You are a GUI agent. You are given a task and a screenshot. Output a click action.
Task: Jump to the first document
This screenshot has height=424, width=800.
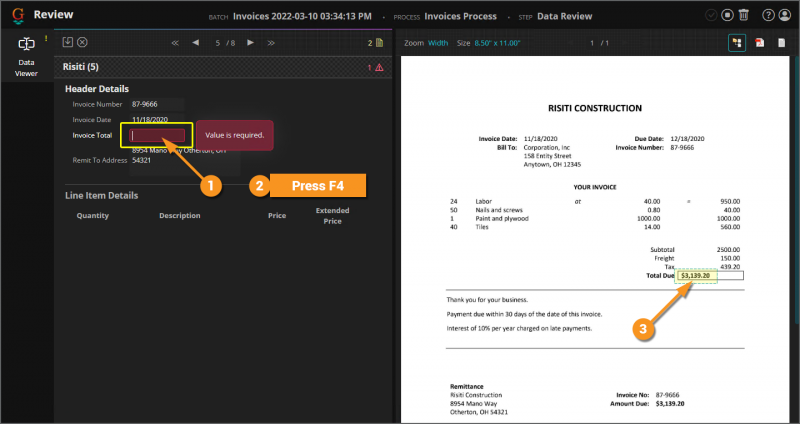point(175,43)
